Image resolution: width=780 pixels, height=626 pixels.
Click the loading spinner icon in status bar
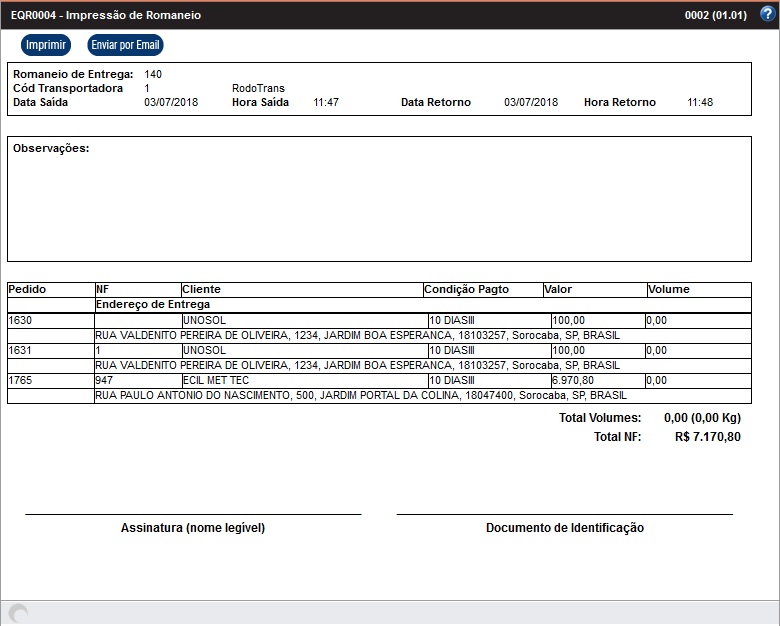point(17,614)
